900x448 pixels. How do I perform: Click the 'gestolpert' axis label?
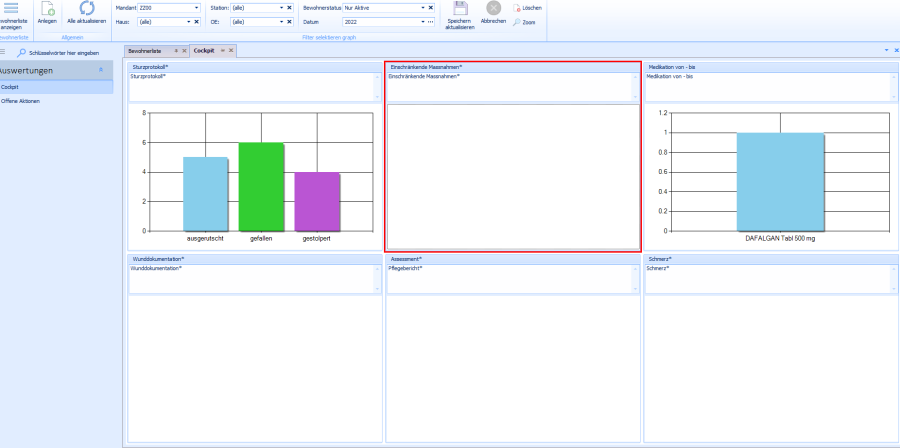317,239
